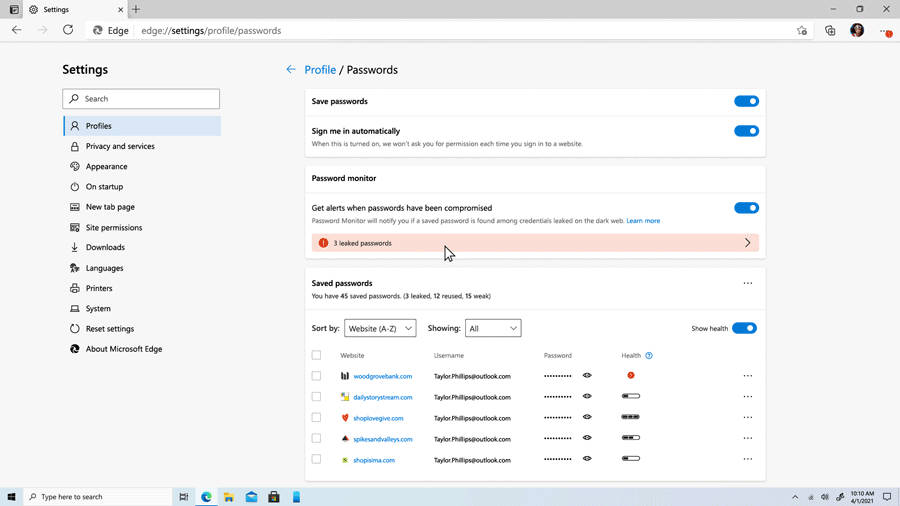Show hidden system tray icons chevron

pos(795,497)
